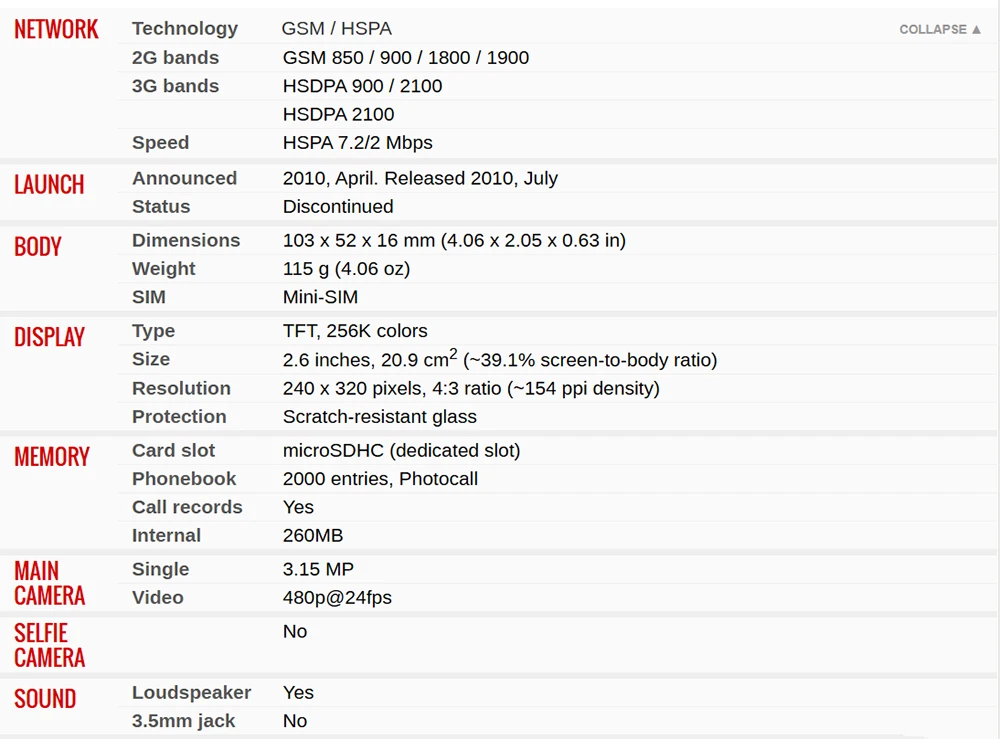Click the 3G bands label
Screen dimensions: 1000x739
pyautogui.click(x=175, y=86)
